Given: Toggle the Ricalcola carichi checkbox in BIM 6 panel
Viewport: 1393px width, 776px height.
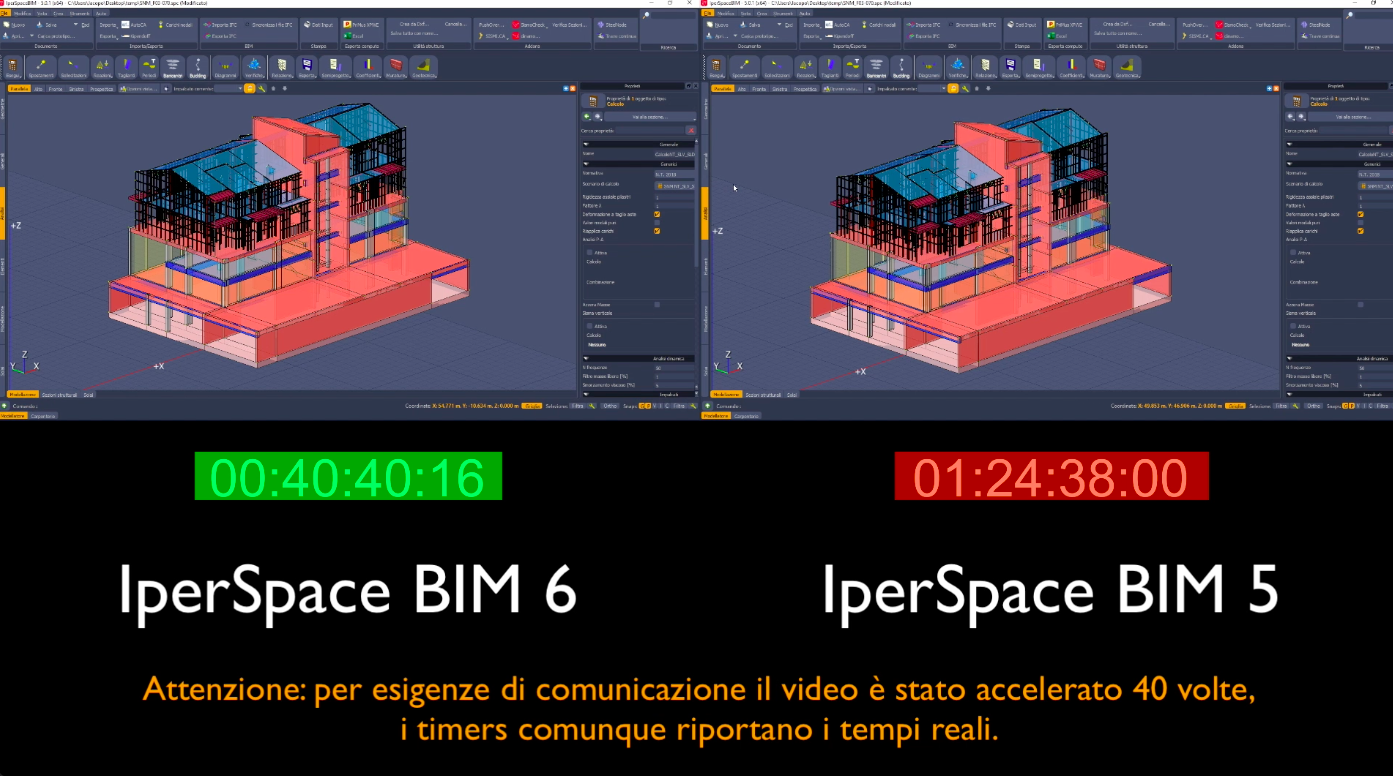Looking at the screenshot, I should (657, 231).
